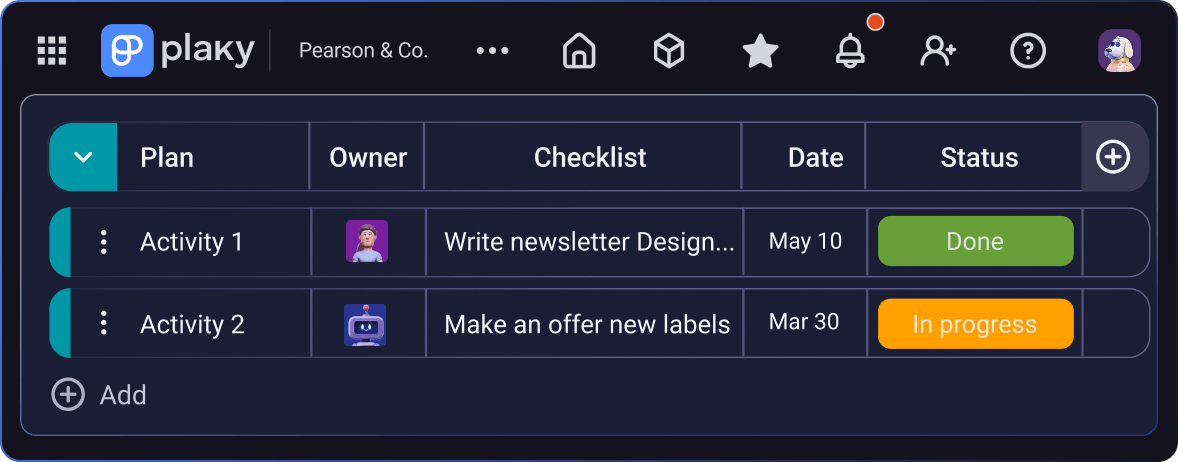1178x462 pixels.
Task: Add a new column with plus button
Action: coord(1113,157)
